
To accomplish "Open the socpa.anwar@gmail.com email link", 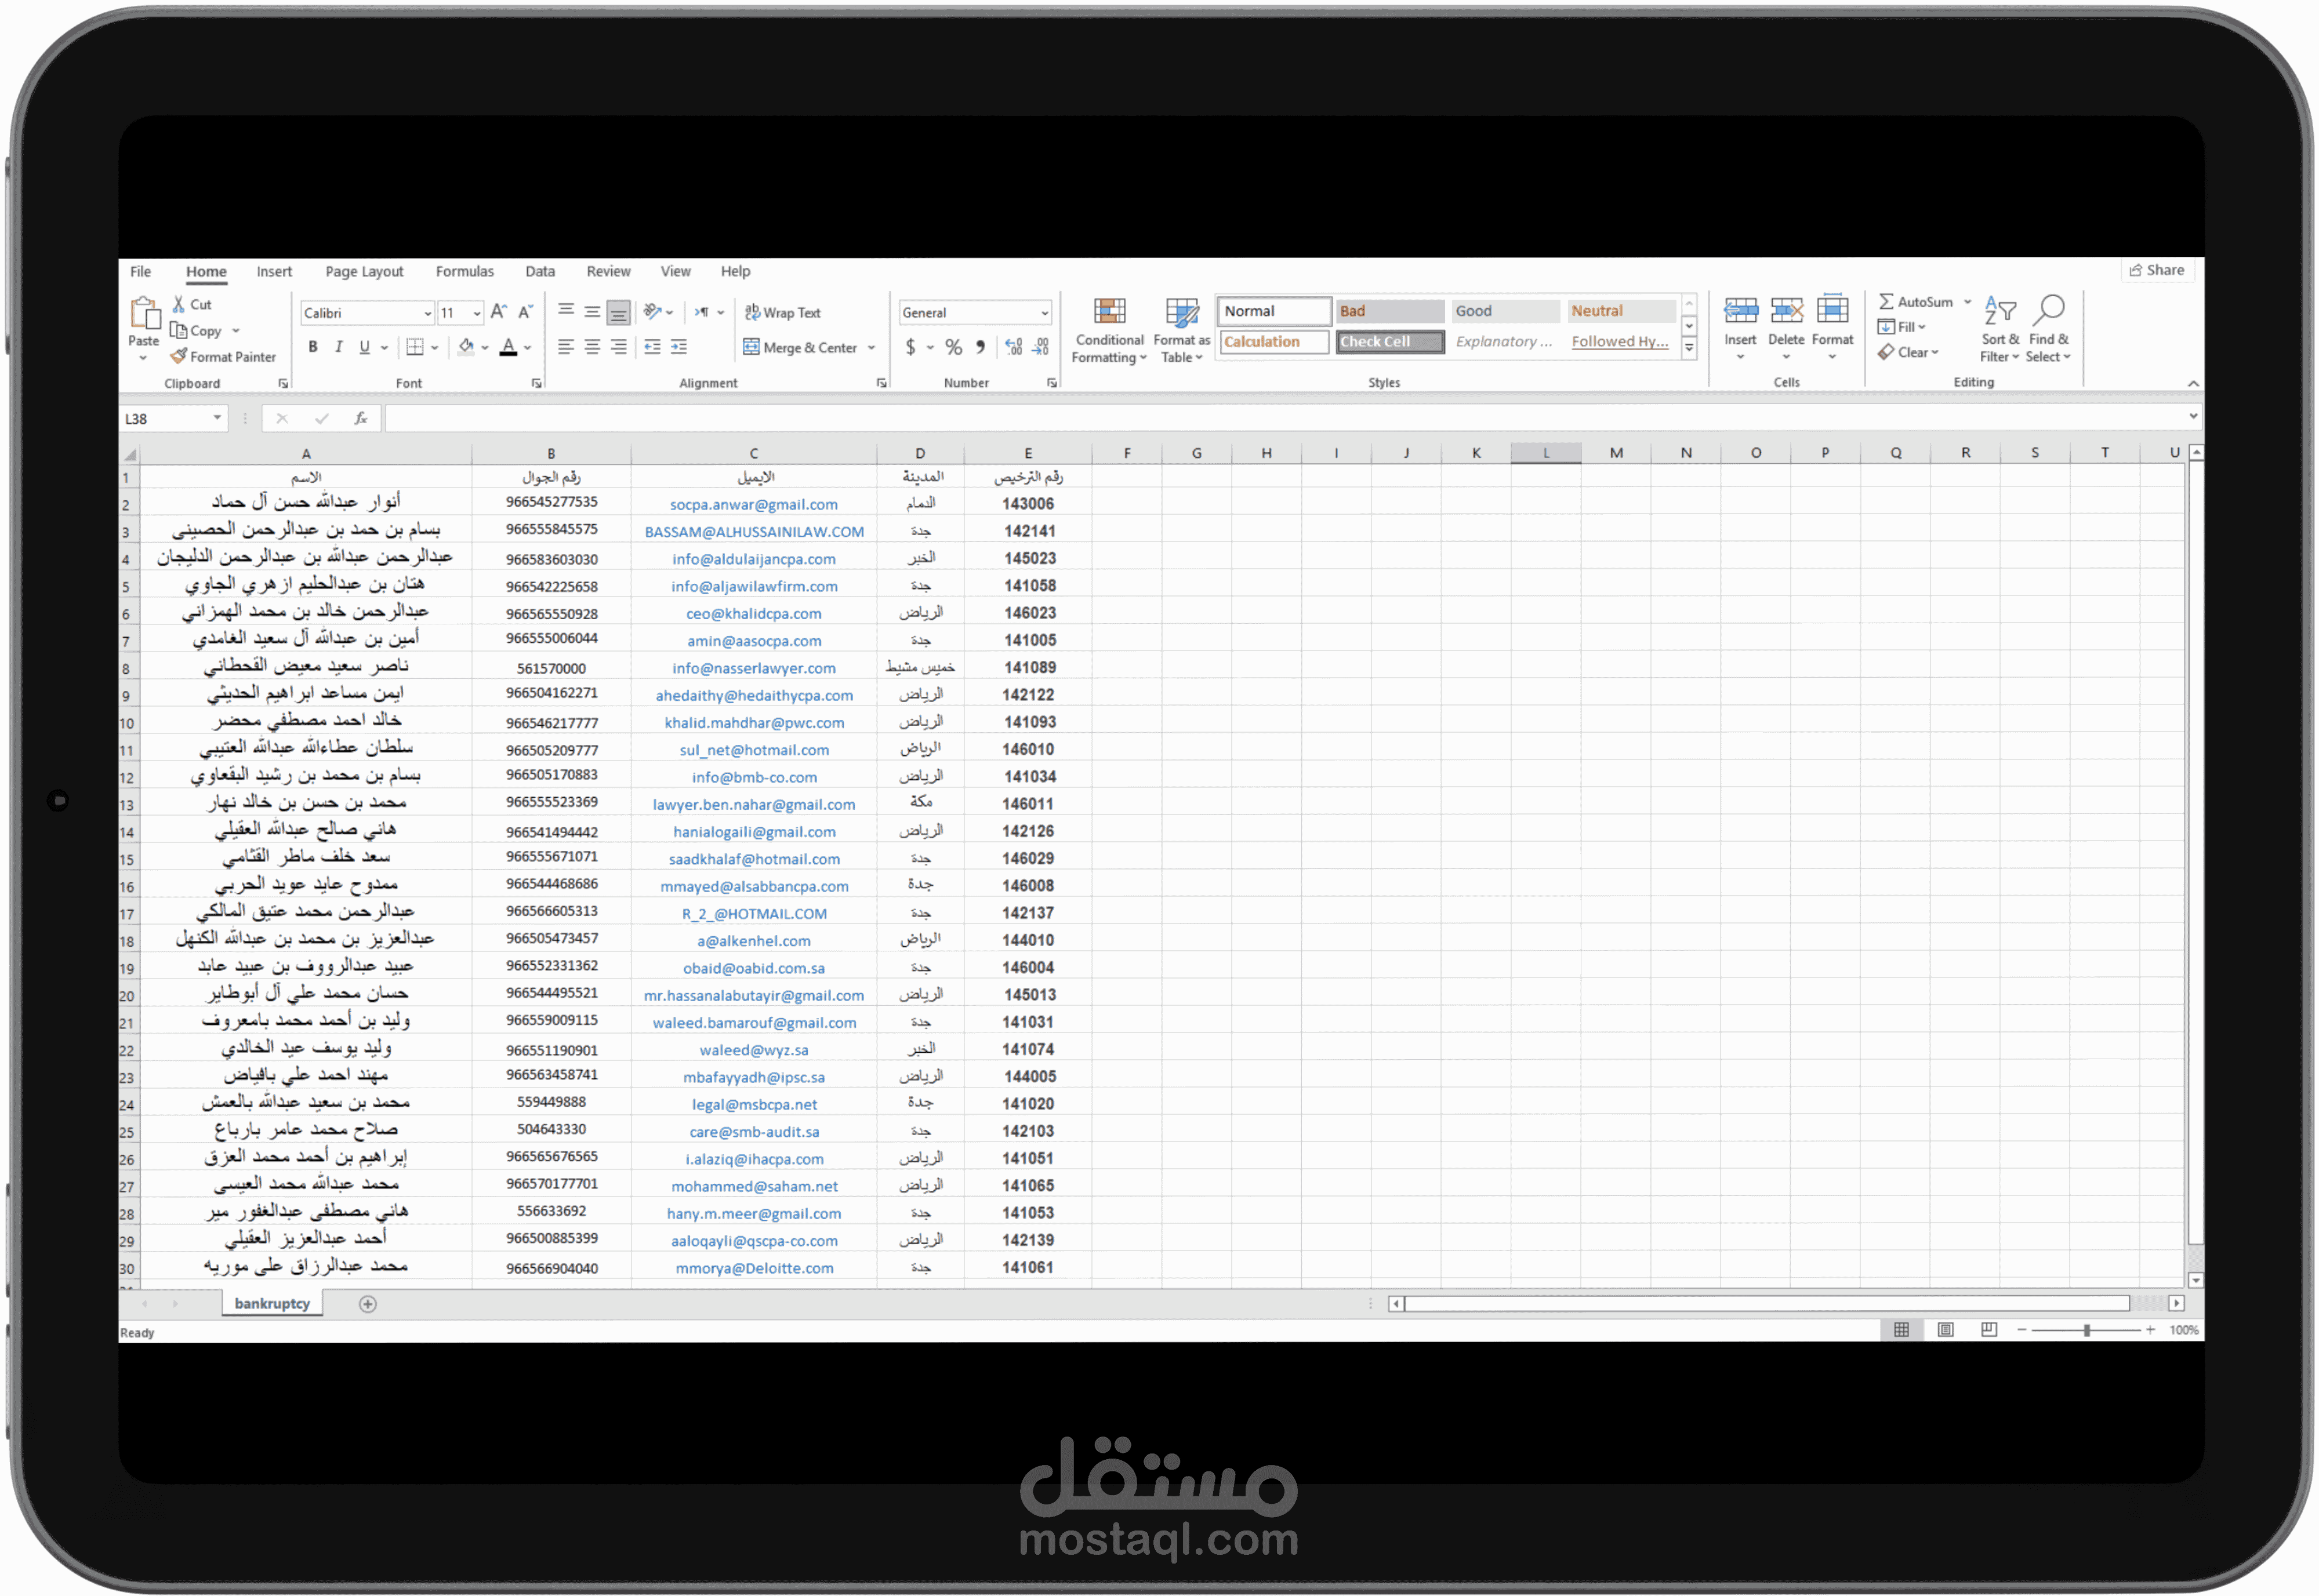I will pyautogui.click(x=753, y=504).
